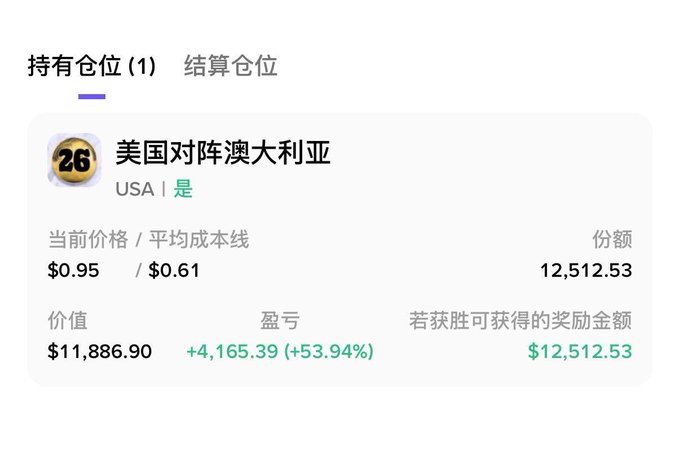
Task: Switch to the 结算仓位 tab
Action: tap(230, 66)
